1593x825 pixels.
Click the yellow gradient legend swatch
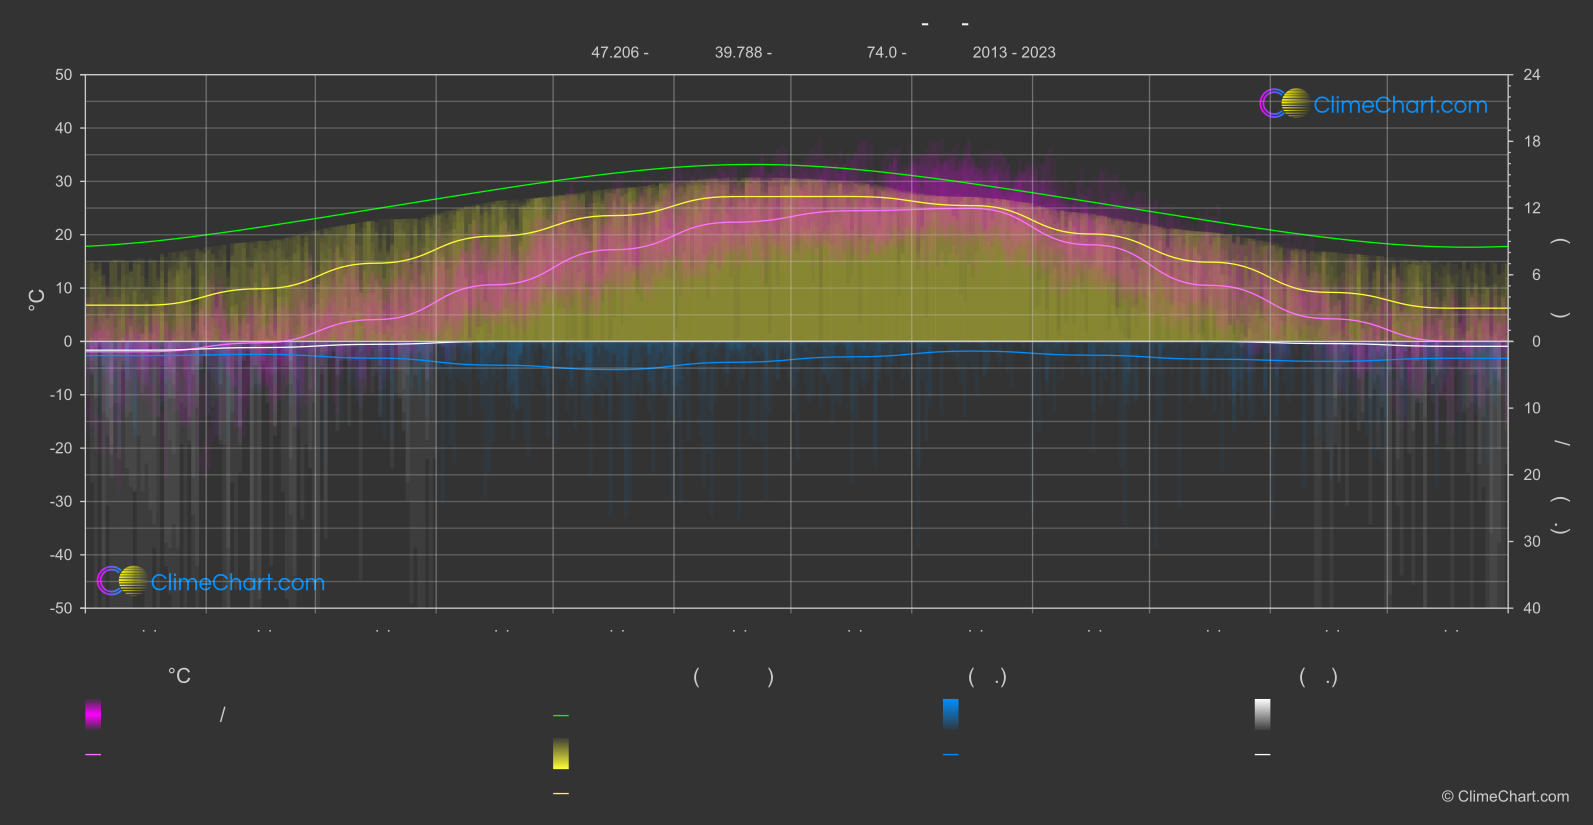coord(561,754)
